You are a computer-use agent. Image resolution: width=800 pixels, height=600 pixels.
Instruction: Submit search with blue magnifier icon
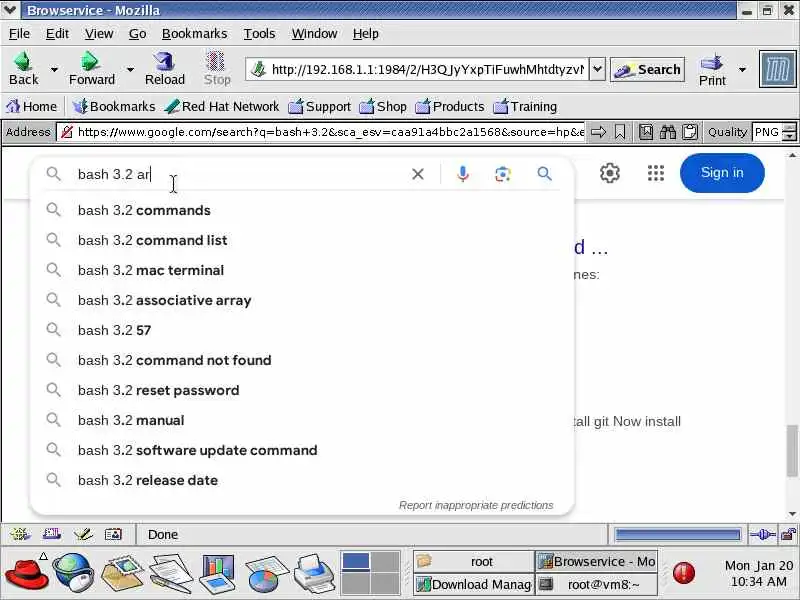click(x=544, y=174)
